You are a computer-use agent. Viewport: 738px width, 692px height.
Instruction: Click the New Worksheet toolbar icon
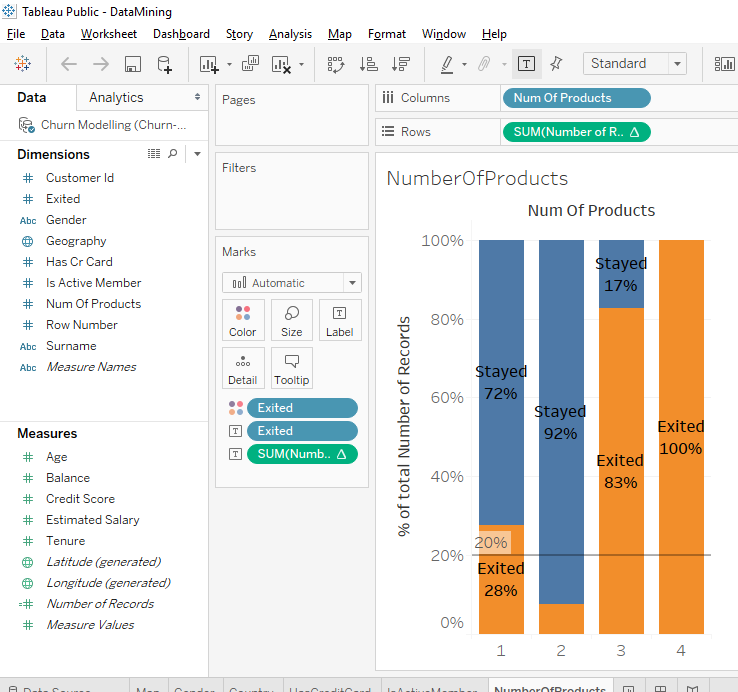coord(209,64)
